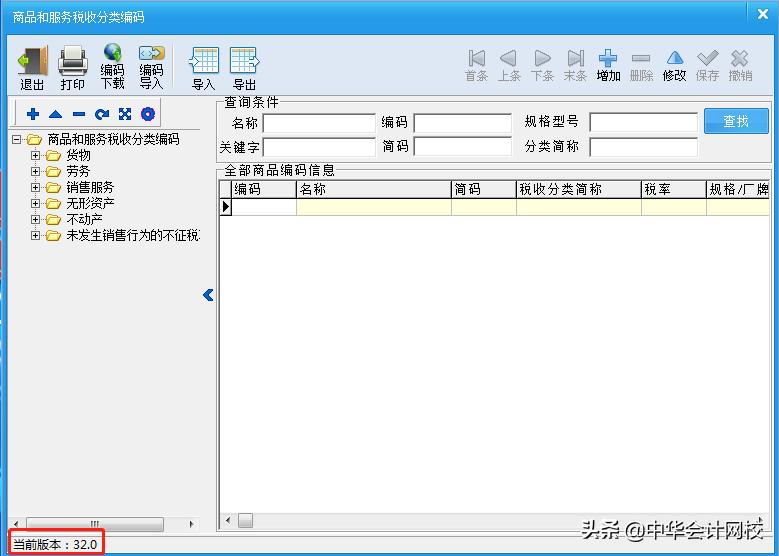Click into the 分类简称 input field
This screenshot has width=779, height=556.
(x=643, y=147)
